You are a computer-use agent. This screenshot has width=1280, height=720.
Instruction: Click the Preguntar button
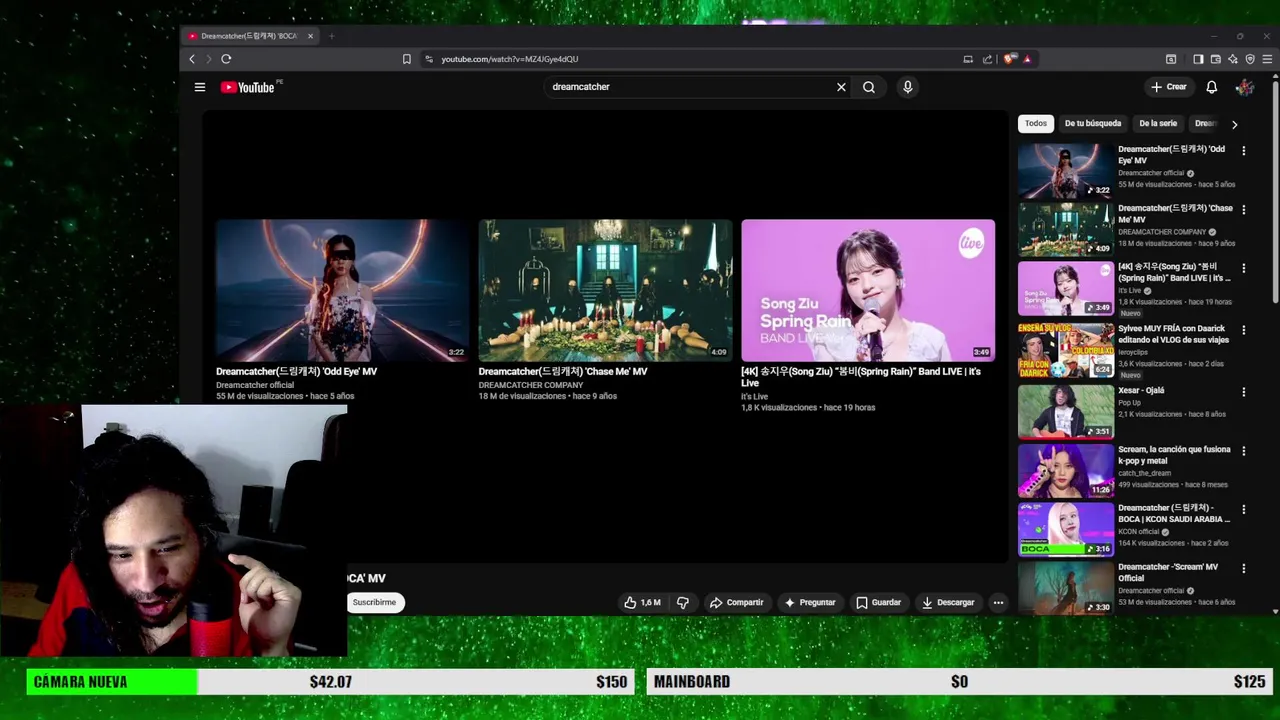click(810, 602)
